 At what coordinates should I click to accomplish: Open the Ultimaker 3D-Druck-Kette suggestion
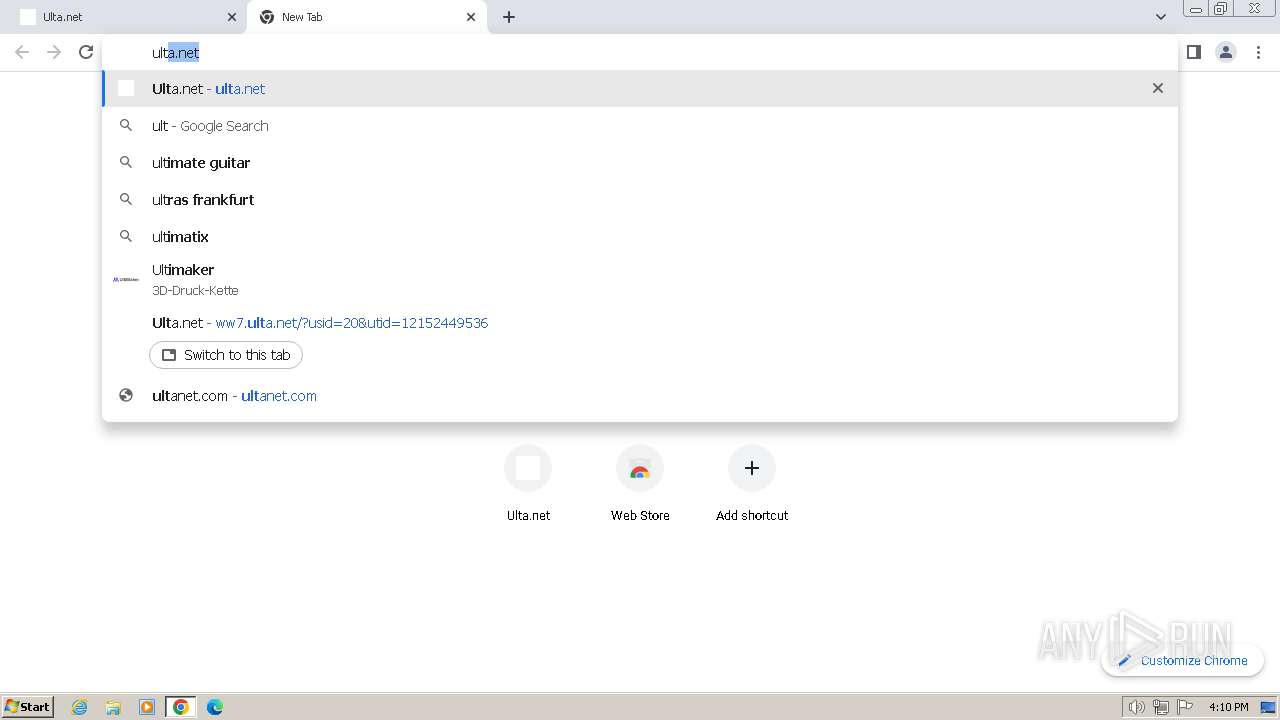coord(640,279)
